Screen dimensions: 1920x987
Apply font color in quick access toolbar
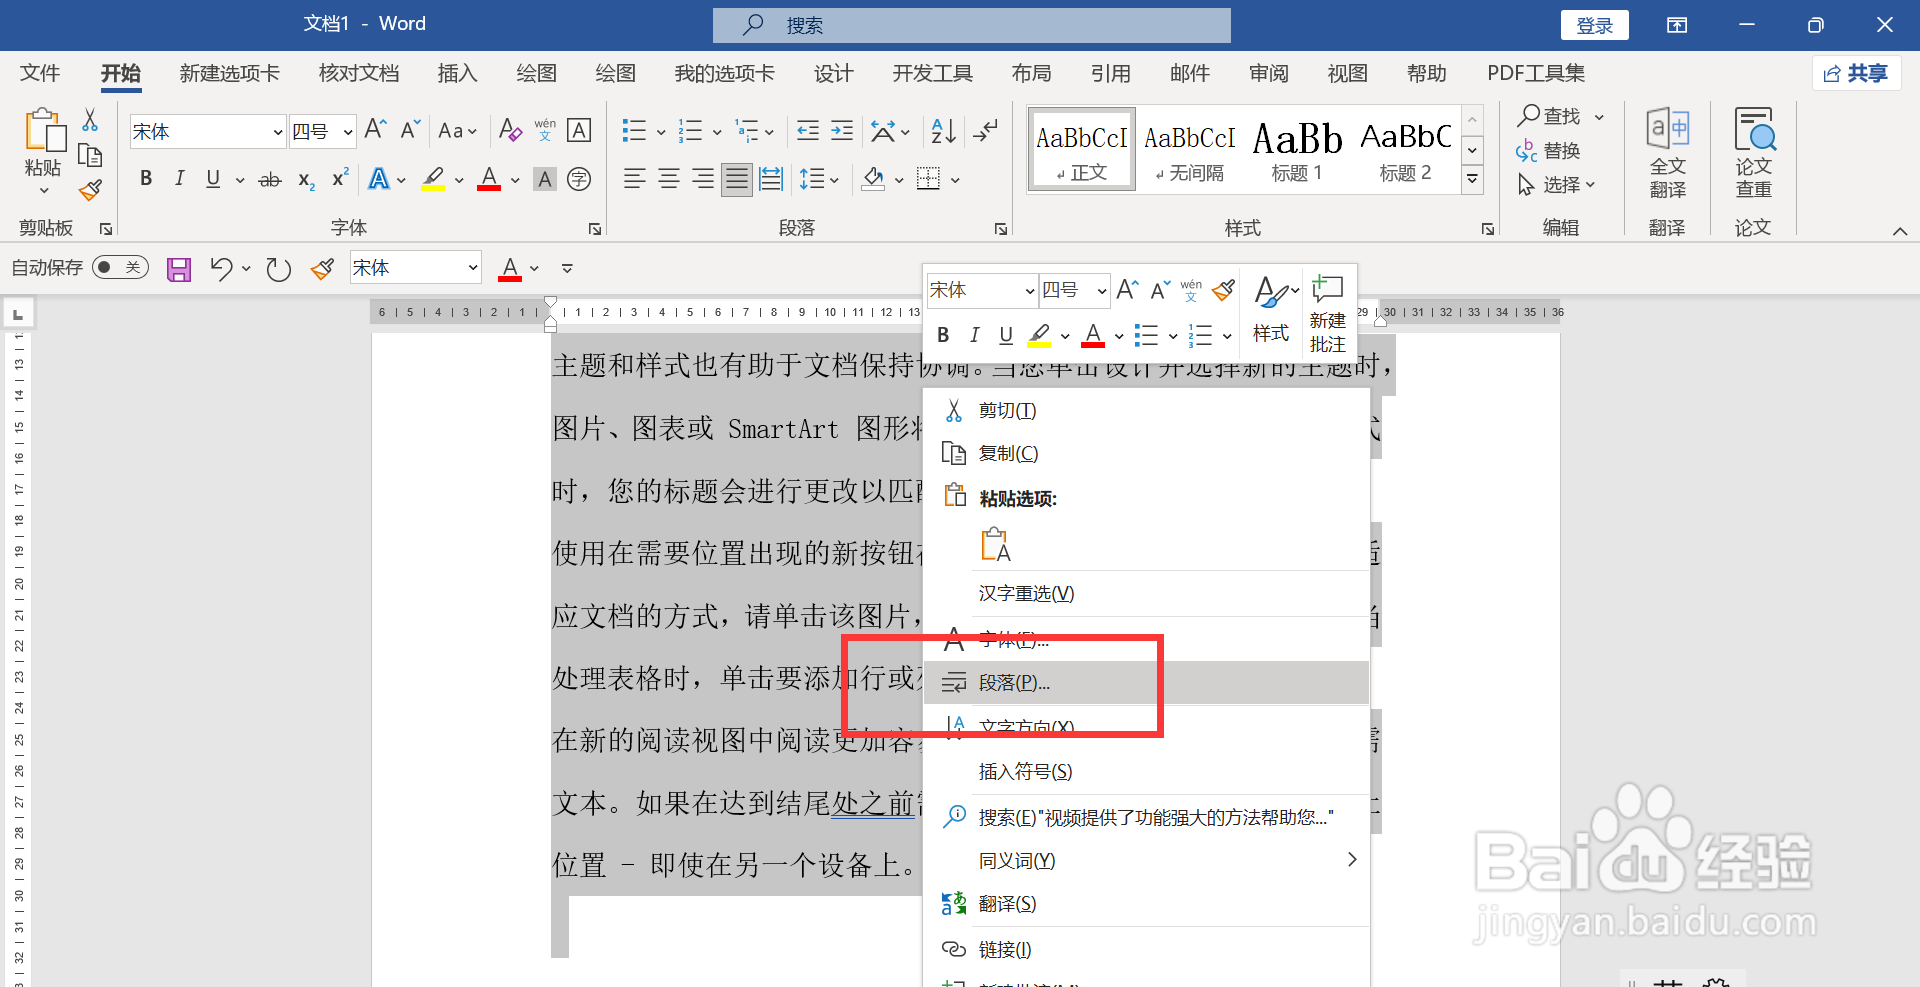click(x=510, y=269)
